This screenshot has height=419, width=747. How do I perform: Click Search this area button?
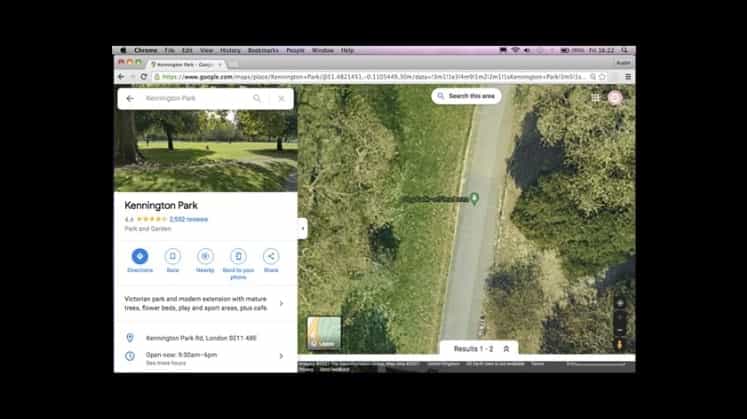click(466, 96)
